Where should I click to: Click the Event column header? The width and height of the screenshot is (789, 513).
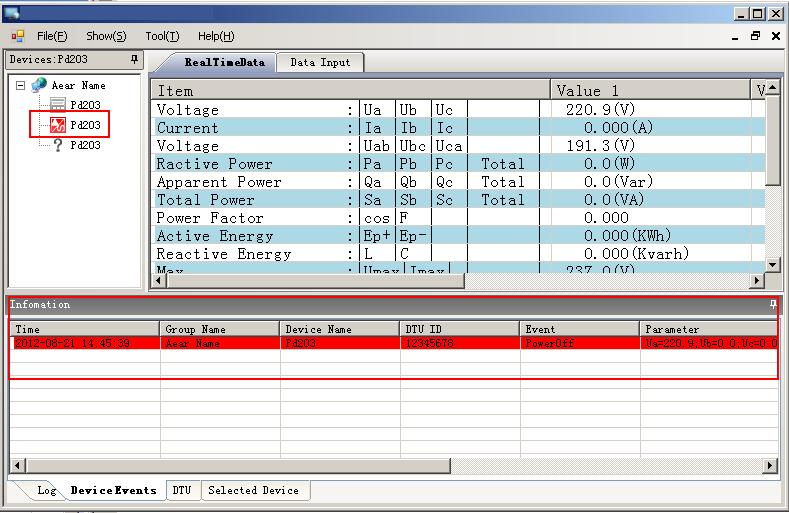tap(580, 328)
